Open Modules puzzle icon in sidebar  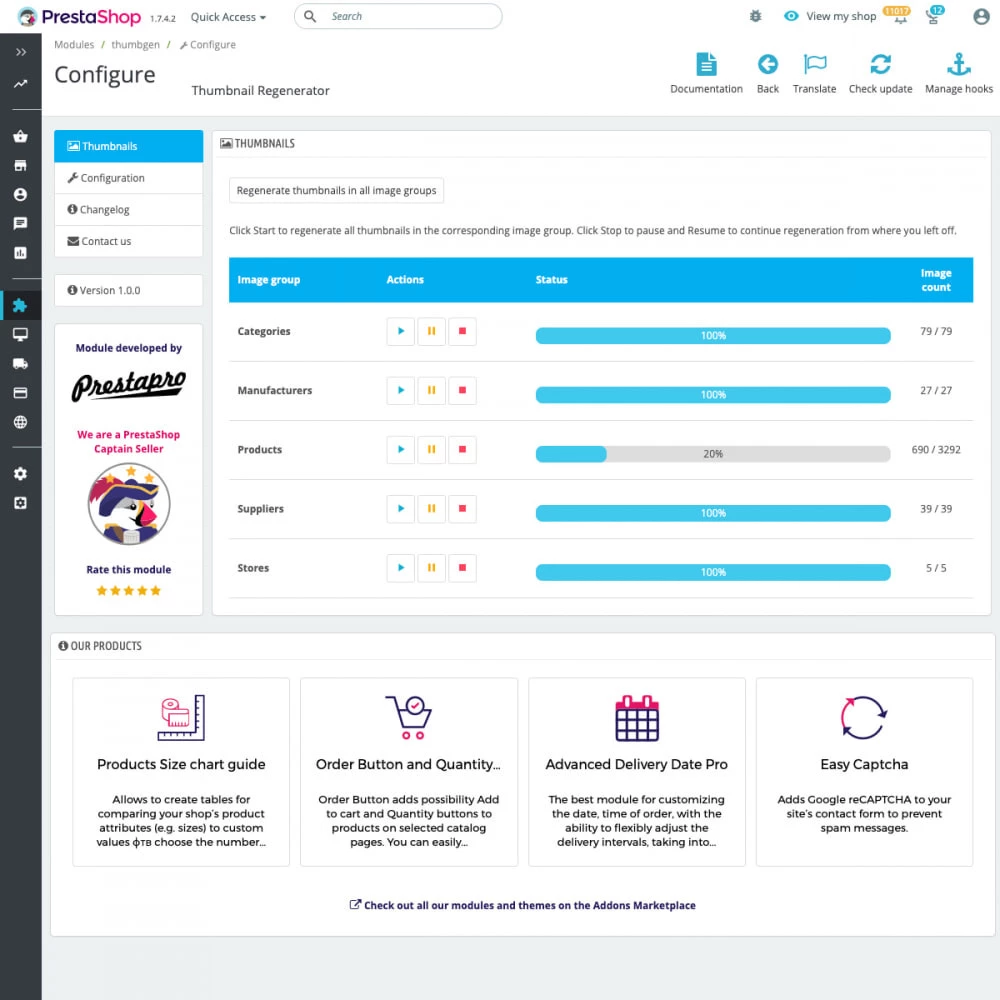(20, 305)
